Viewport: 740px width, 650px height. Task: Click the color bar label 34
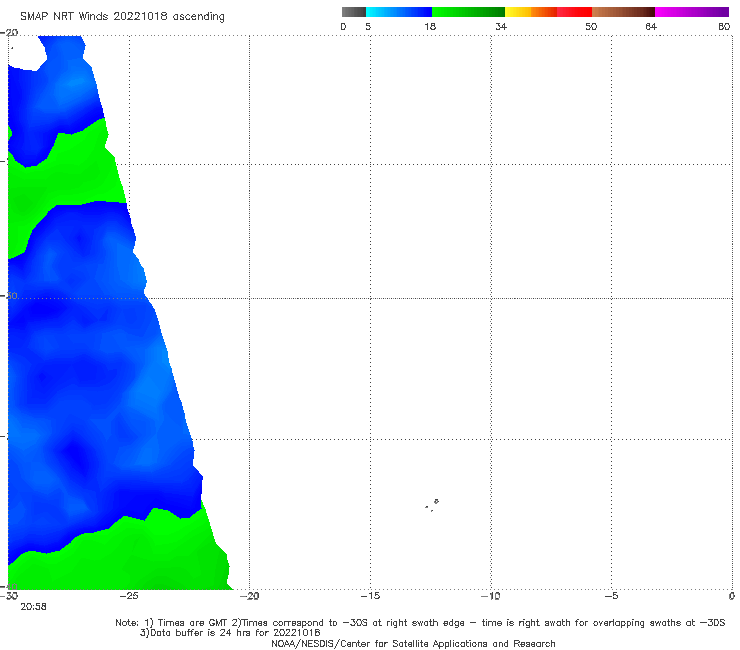point(501,27)
